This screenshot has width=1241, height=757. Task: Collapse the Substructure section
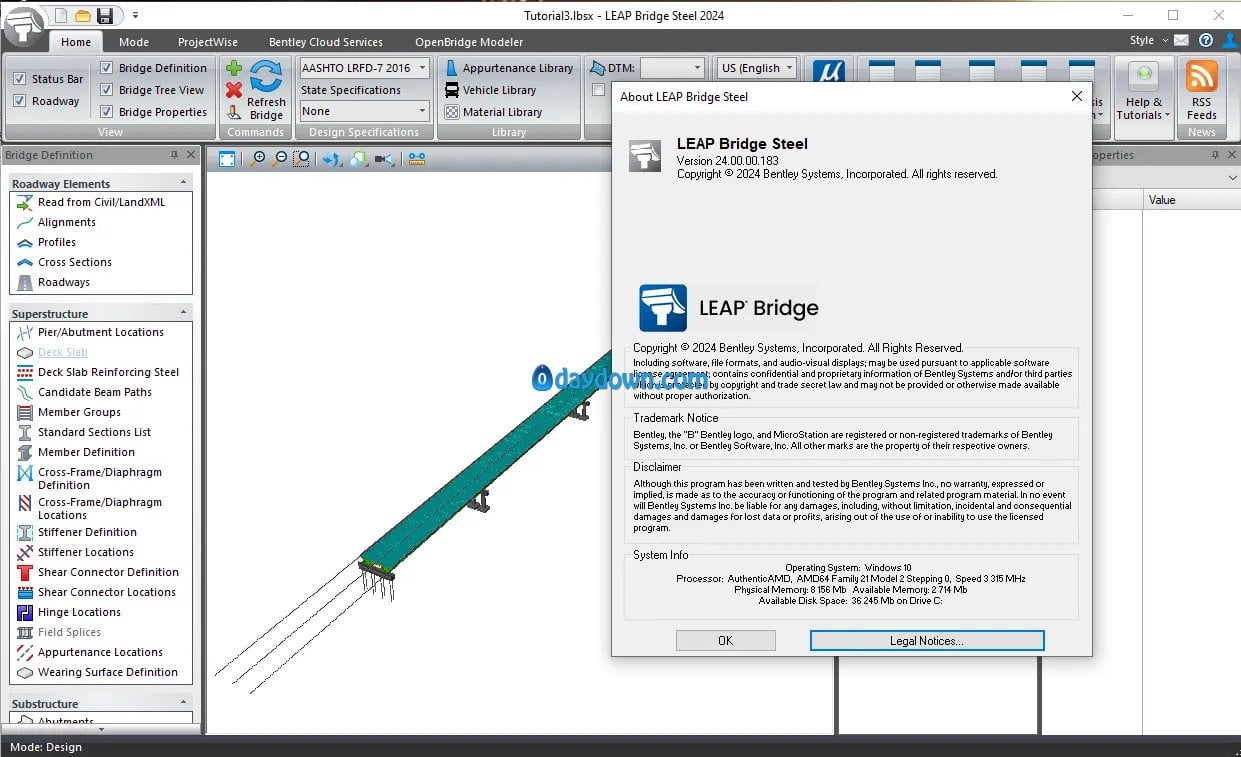[183, 703]
